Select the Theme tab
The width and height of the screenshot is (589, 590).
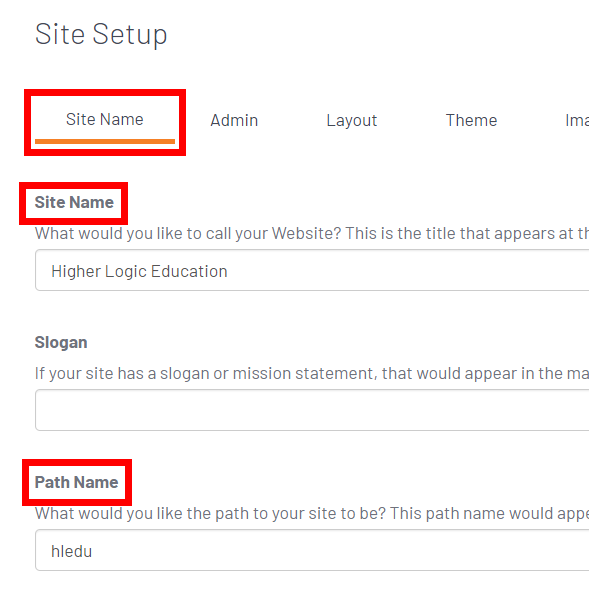point(471,121)
